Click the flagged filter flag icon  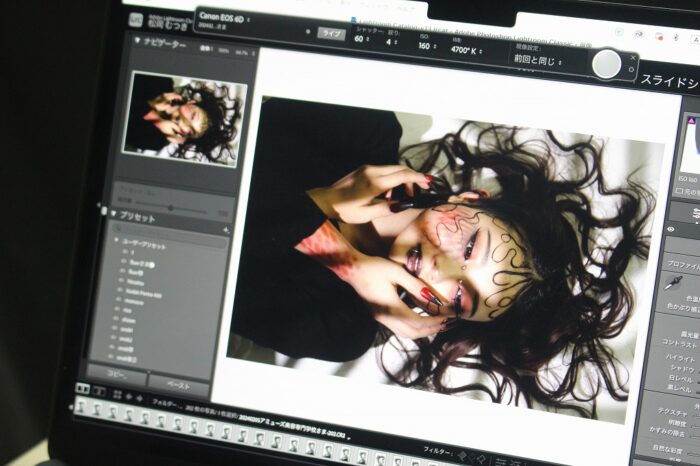click(x=463, y=456)
